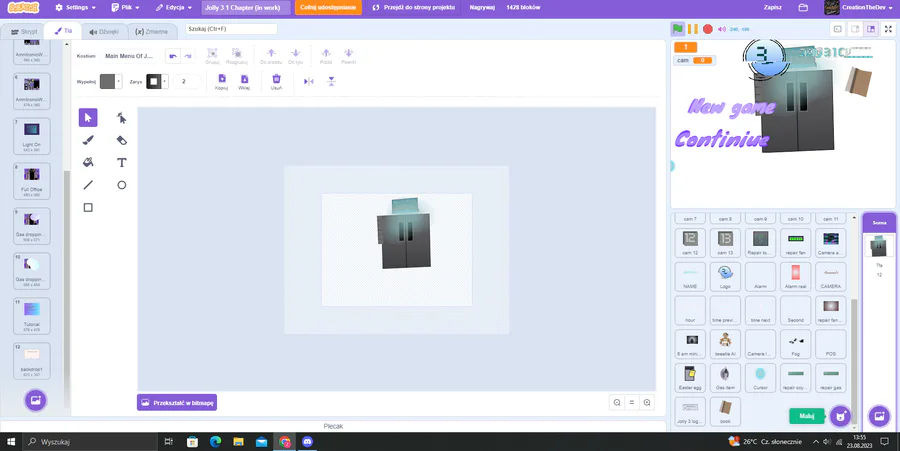Screen dimensions: 900x451
Task: Click the green flag to start
Action: pos(678,29)
